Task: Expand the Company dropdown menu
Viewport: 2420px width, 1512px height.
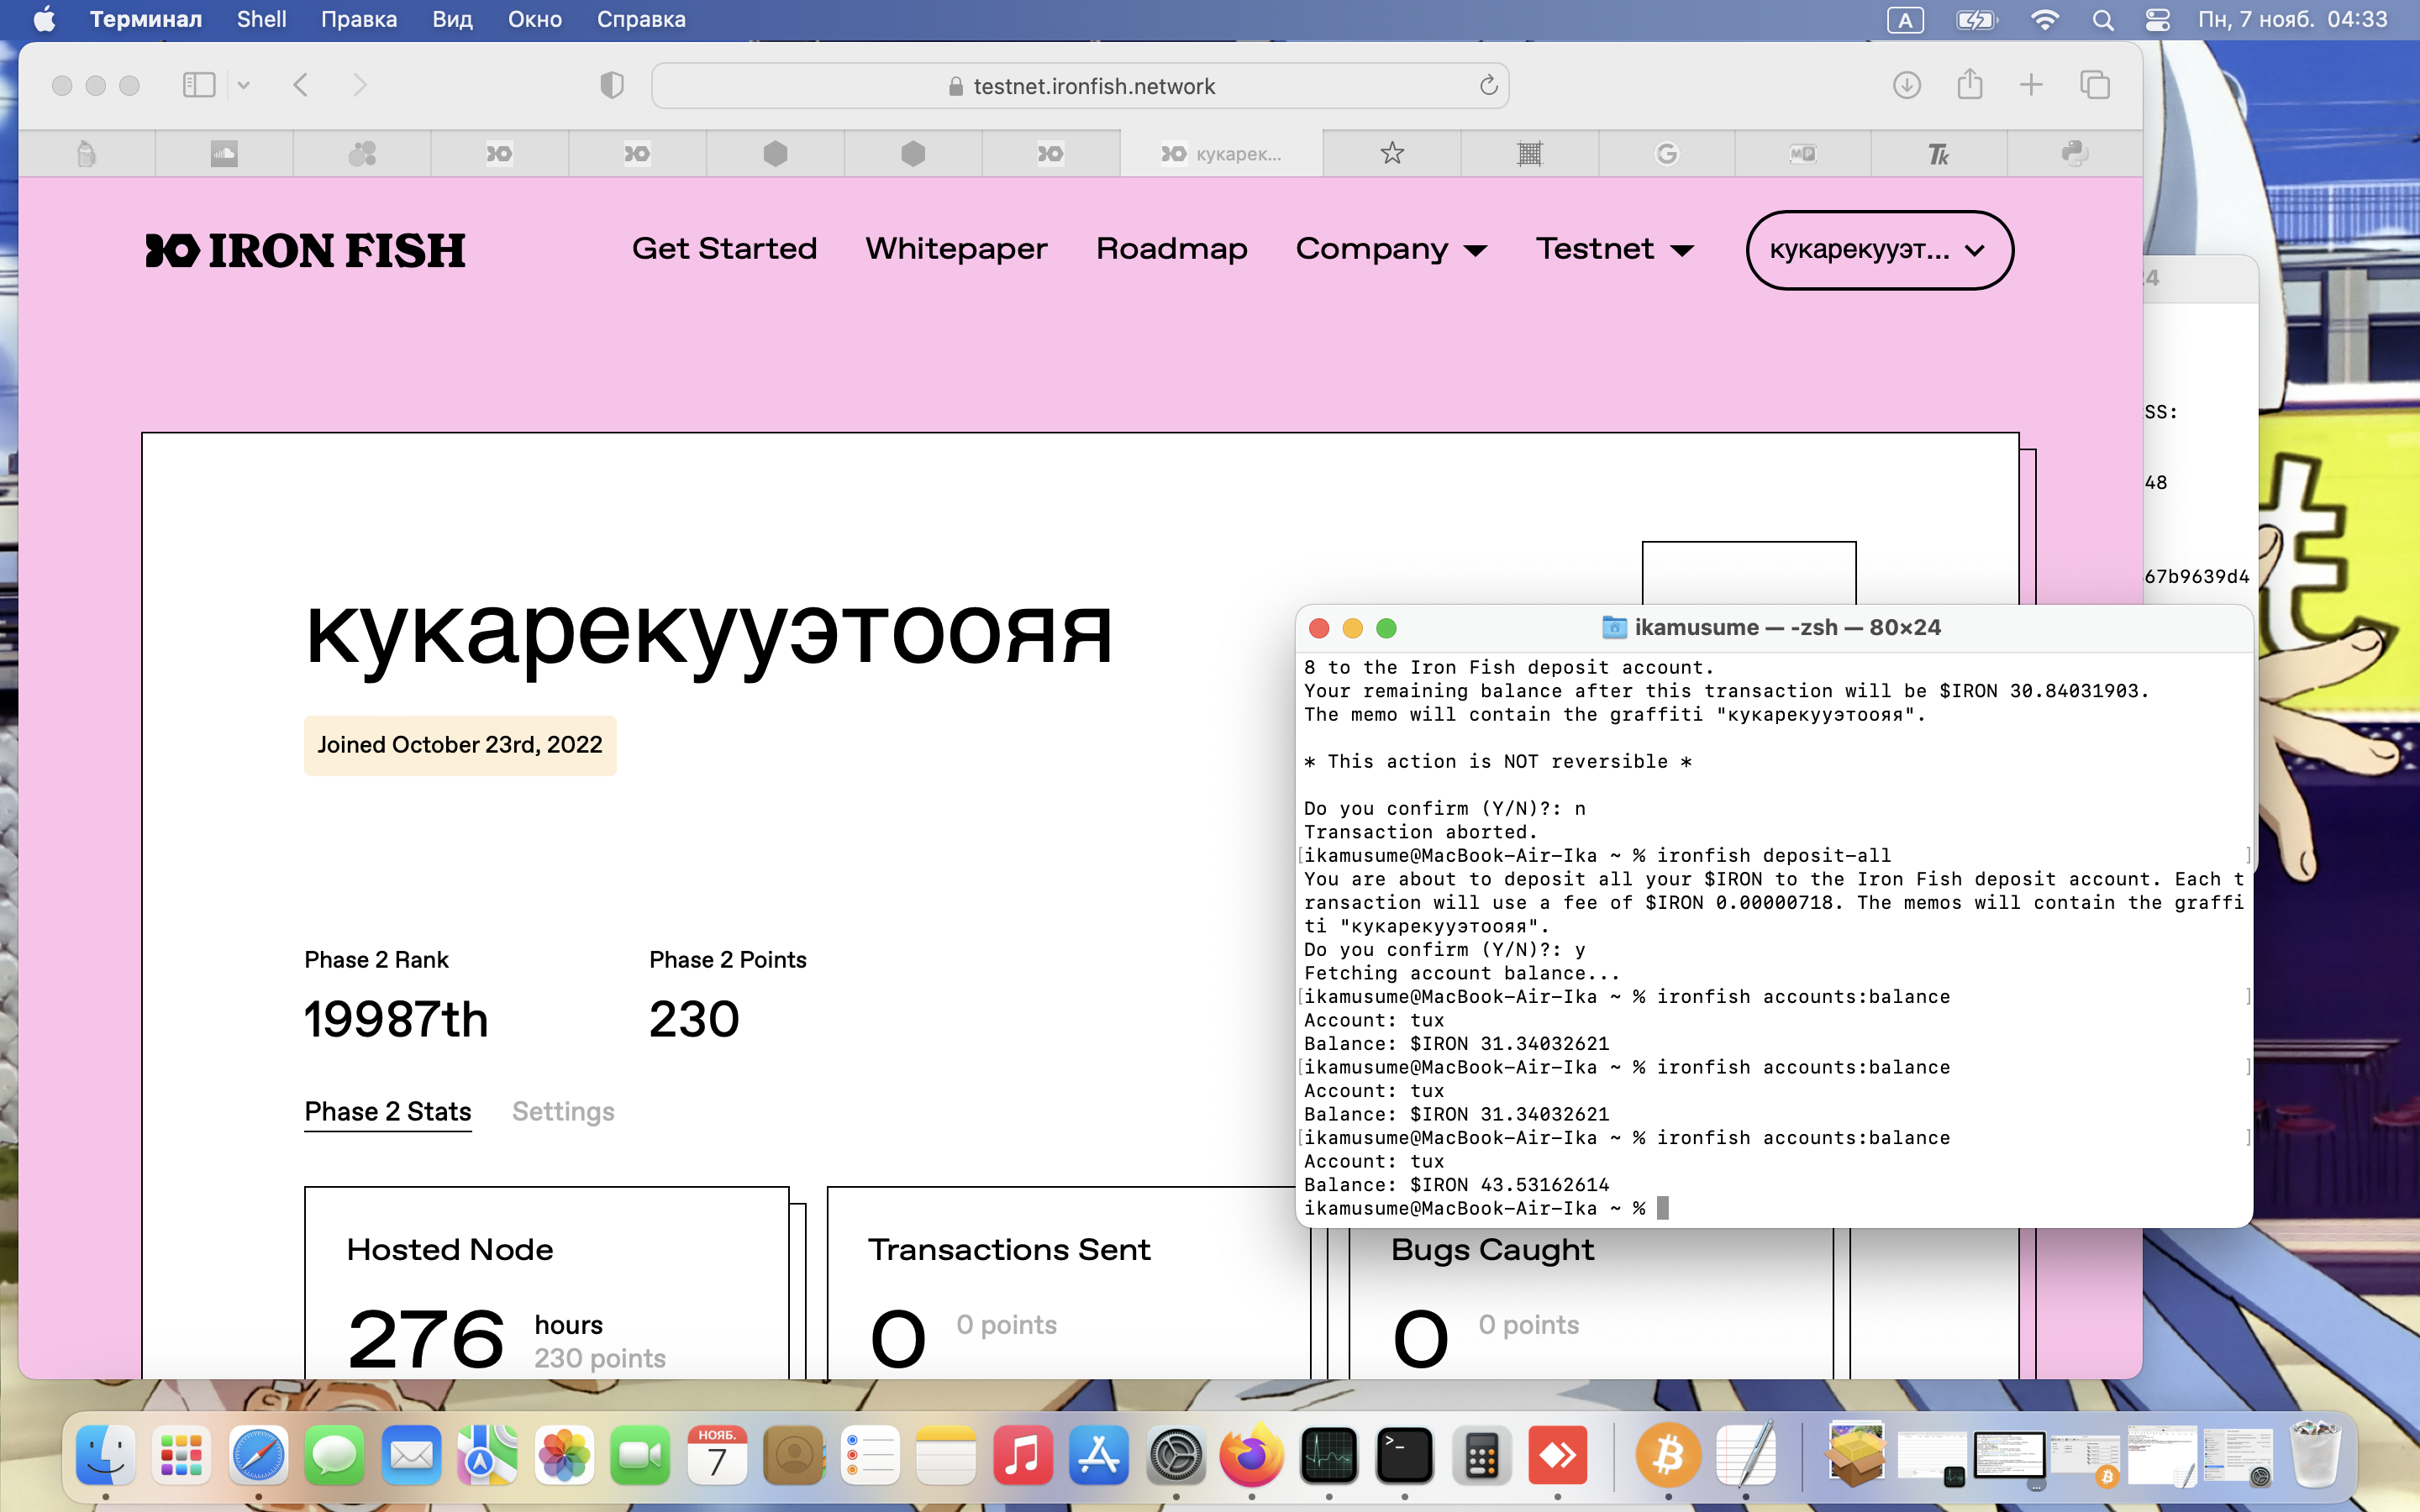Action: click(1391, 249)
